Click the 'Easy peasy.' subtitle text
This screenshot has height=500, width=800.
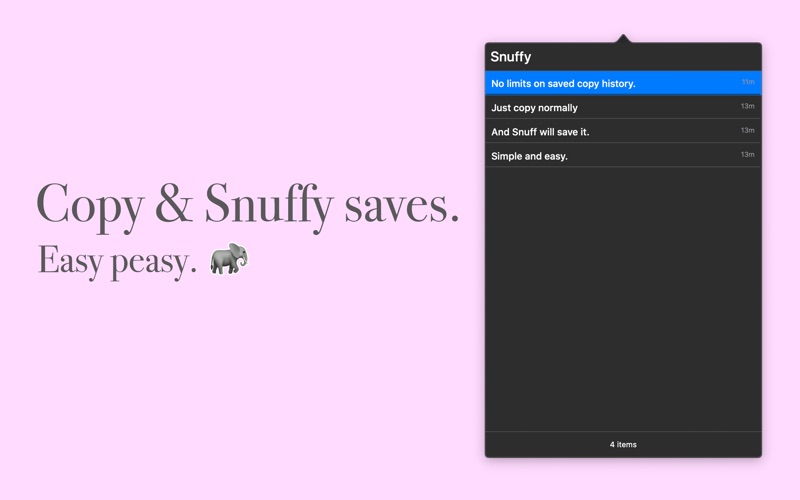pyautogui.click(x=117, y=261)
